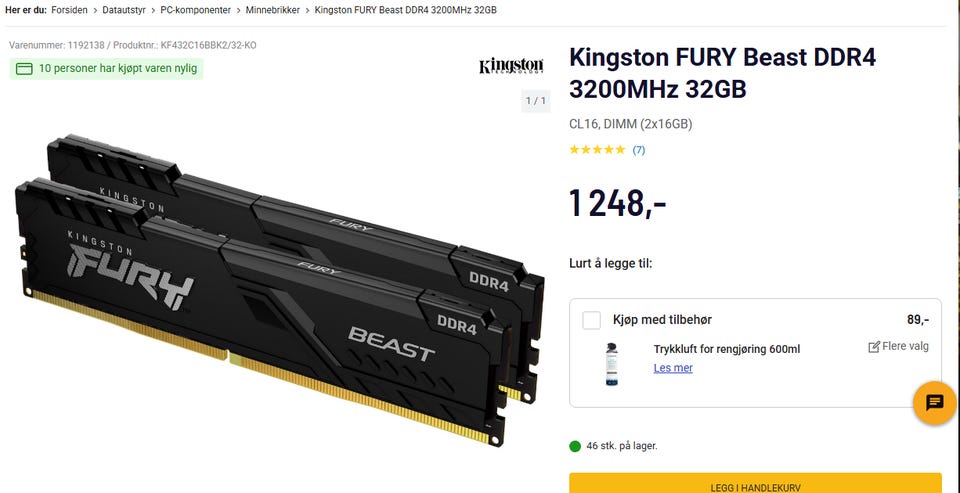Open the orange chat bubble icon
This screenshot has width=960, height=493.
pos(934,402)
